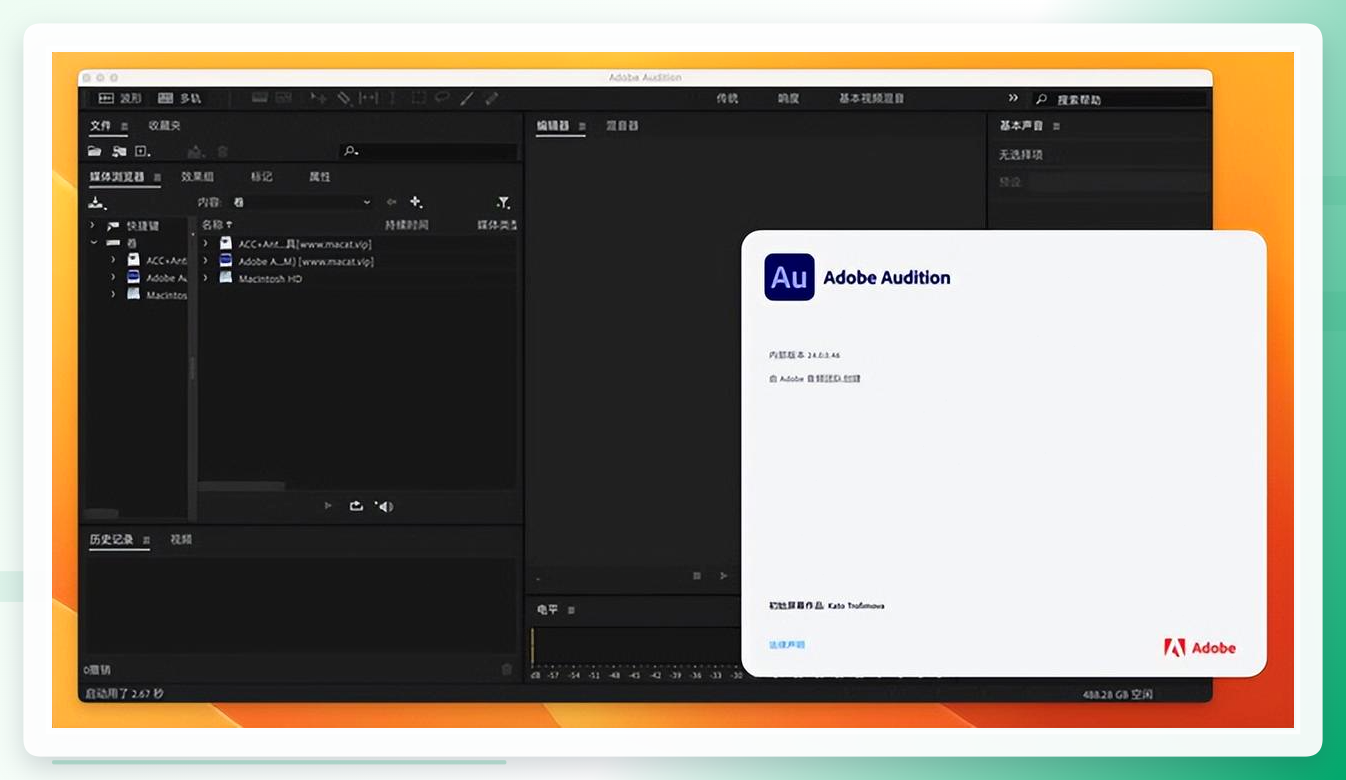
Task: Open the Contents (内容) dropdown
Action: click(302, 202)
